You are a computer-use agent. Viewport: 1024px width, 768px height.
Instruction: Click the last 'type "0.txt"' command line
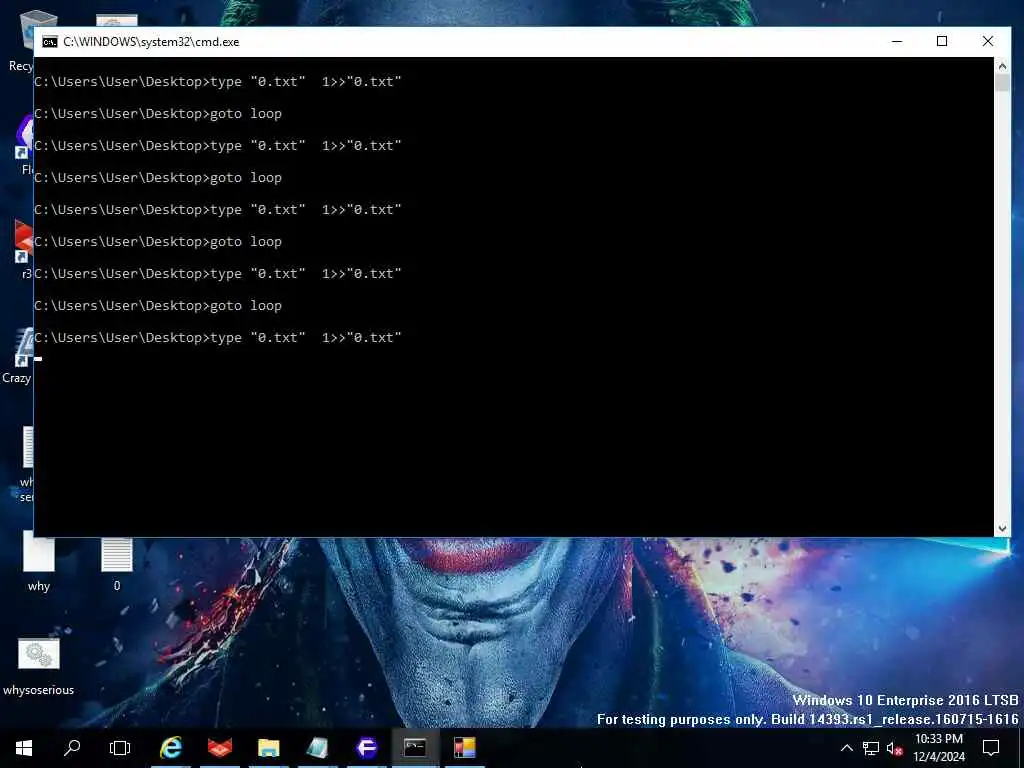click(217, 338)
